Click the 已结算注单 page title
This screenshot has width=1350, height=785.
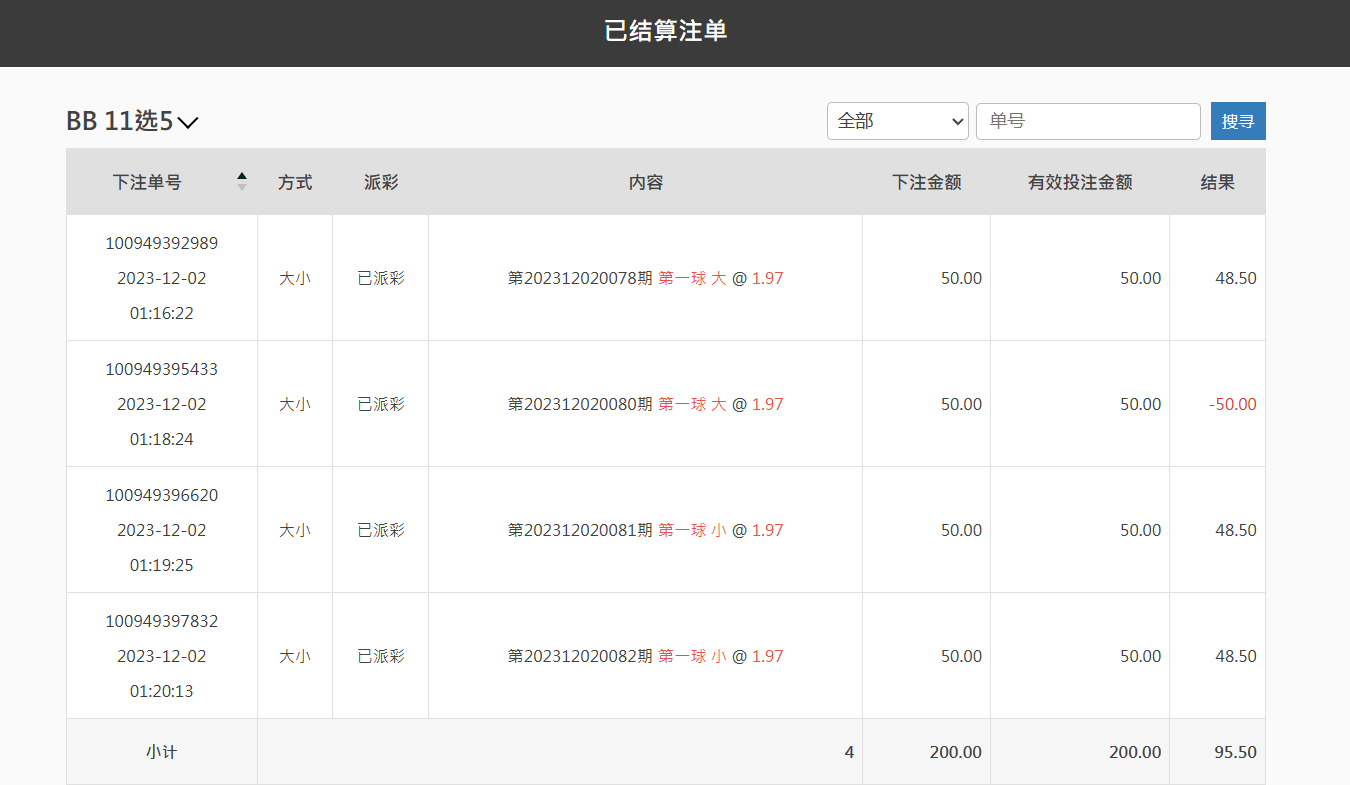coord(665,31)
